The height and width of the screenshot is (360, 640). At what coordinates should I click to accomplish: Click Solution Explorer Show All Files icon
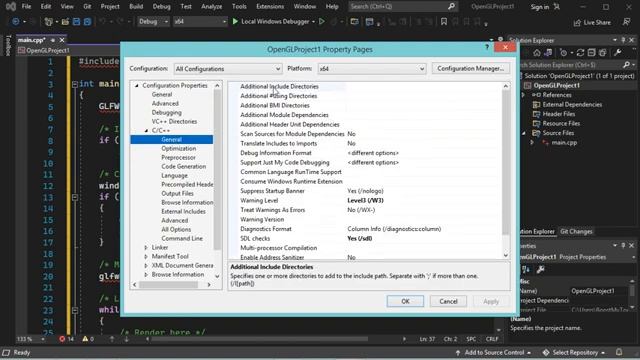click(x=603, y=53)
